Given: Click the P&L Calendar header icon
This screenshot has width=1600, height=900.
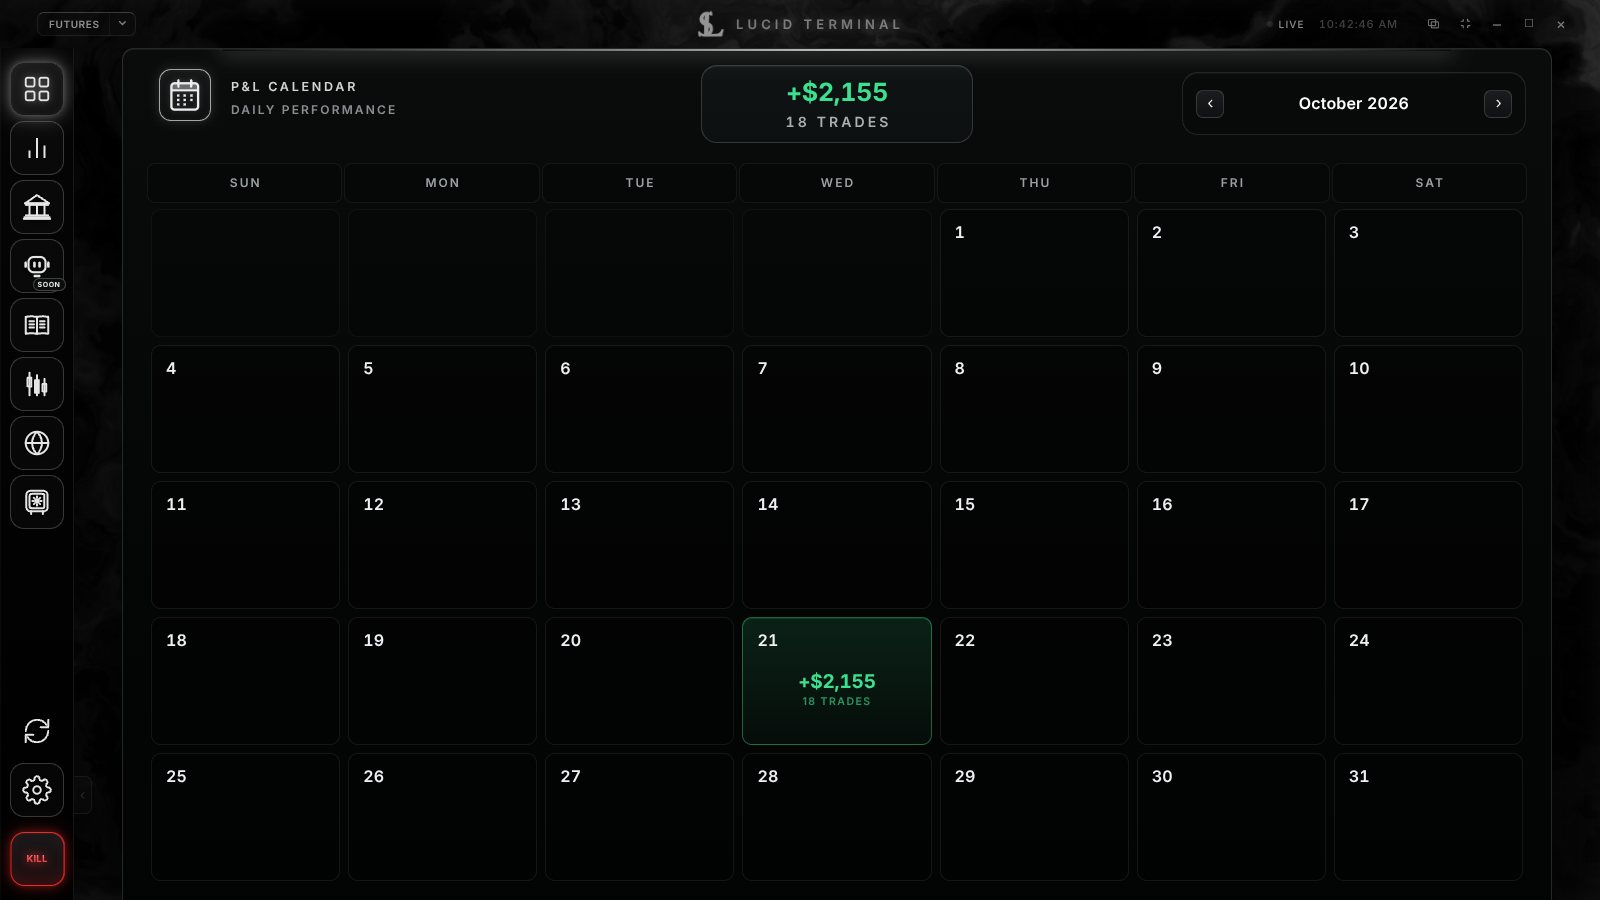Looking at the screenshot, I should [x=185, y=95].
